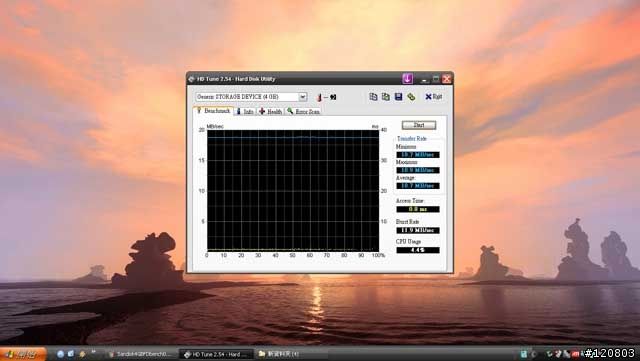
Task: Go to the Error Scan tab
Action: tap(304, 111)
